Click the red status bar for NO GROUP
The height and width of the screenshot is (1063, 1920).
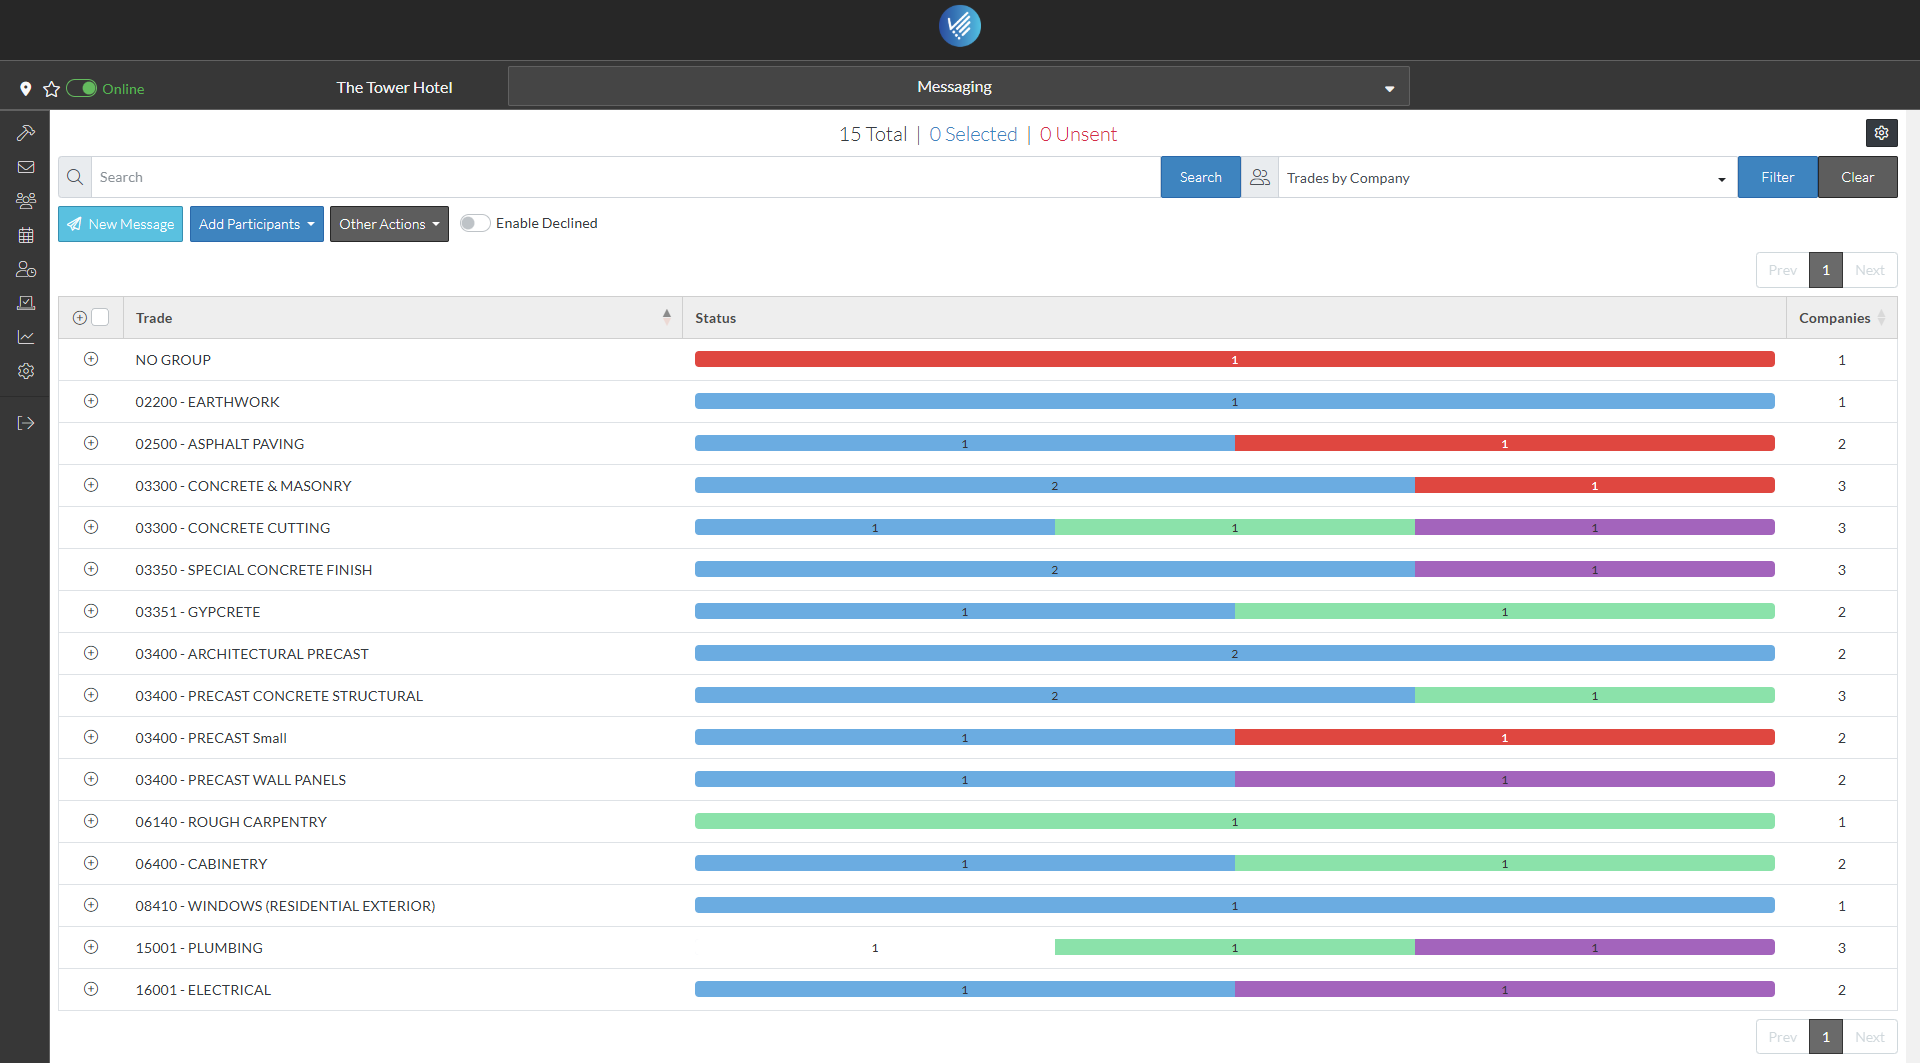coord(1235,359)
